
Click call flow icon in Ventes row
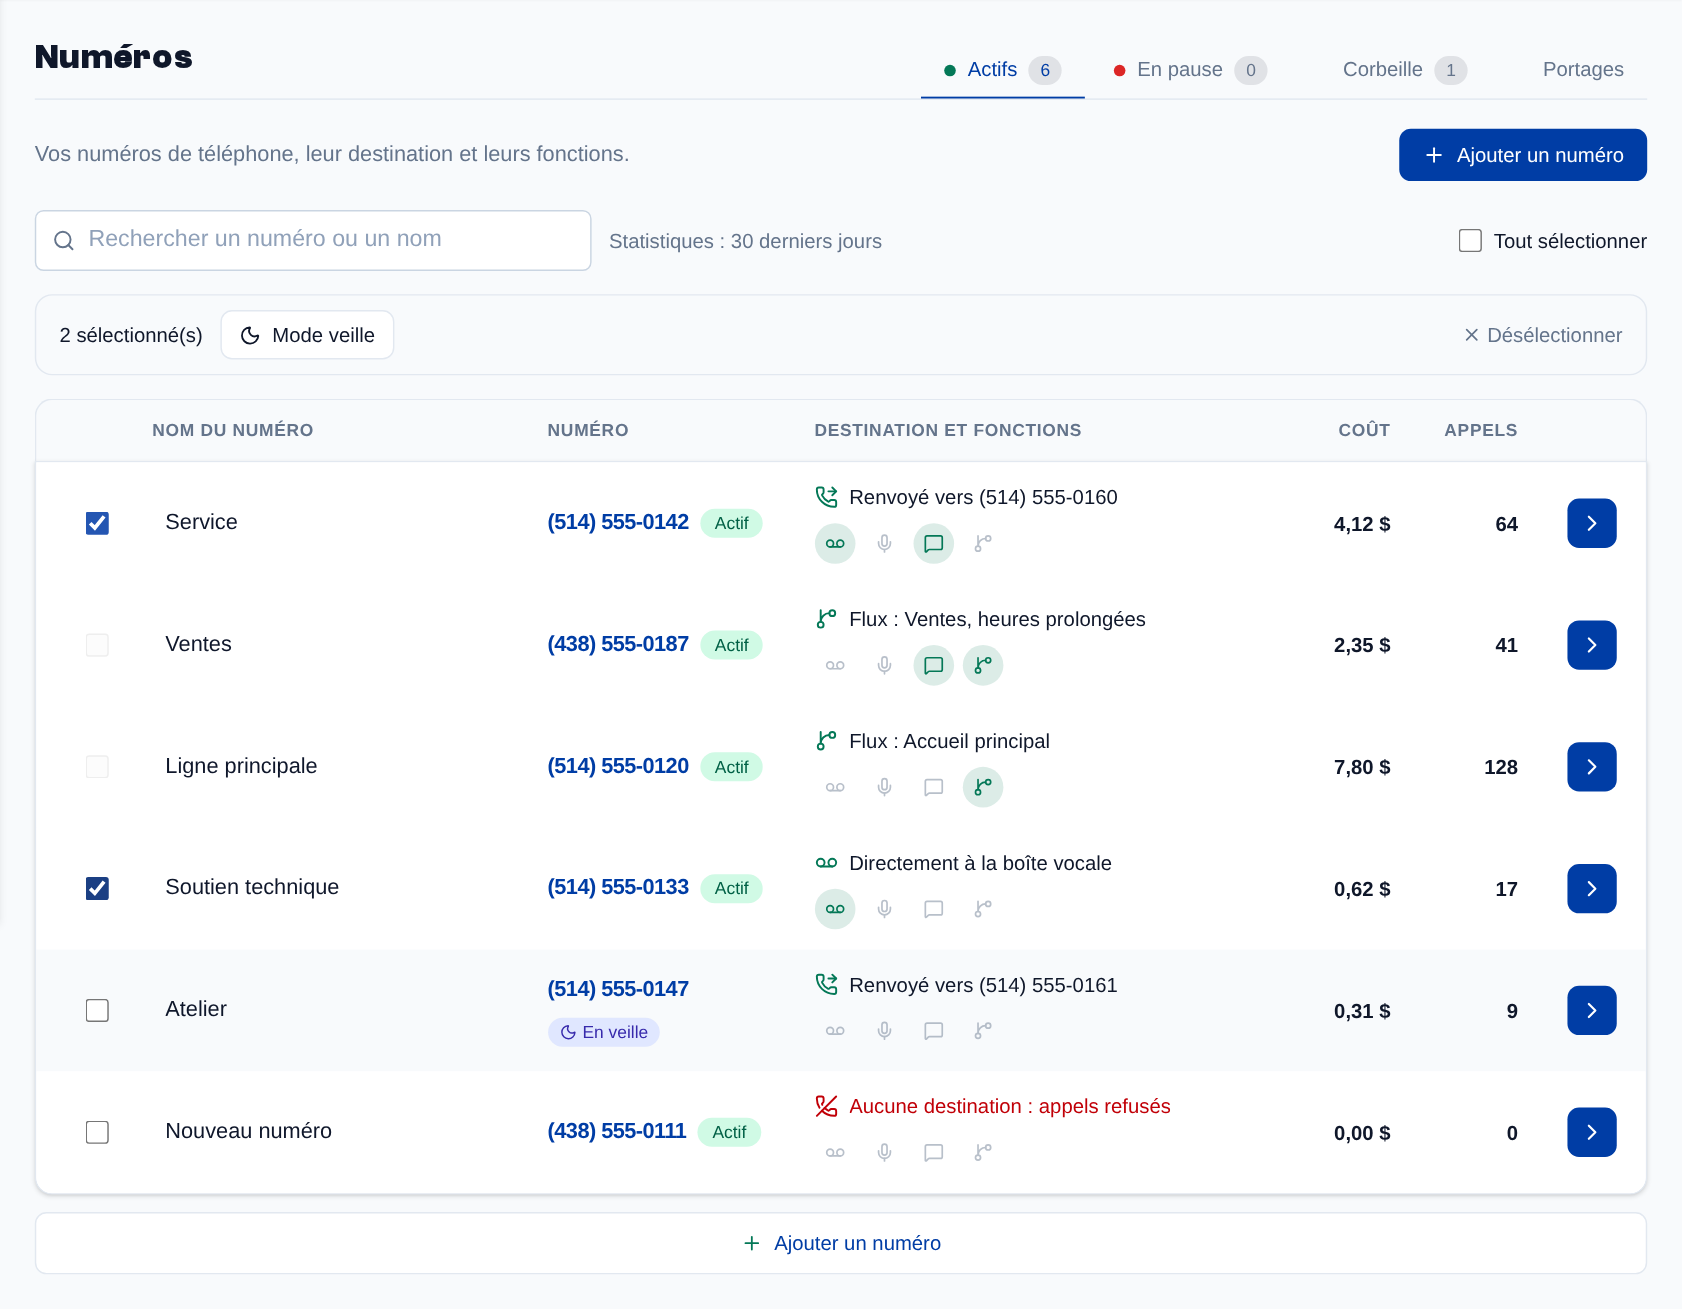(x=983, y=666)
